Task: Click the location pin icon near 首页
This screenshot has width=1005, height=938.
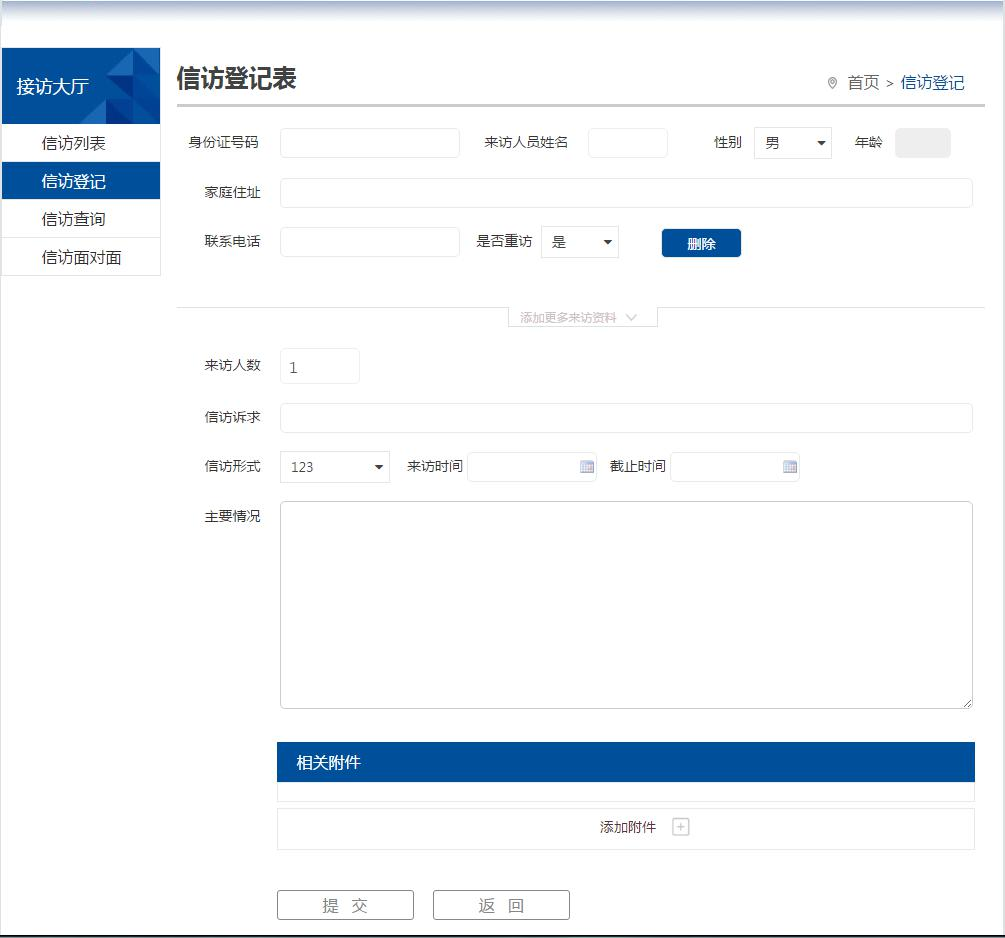Action: point(832,83)
